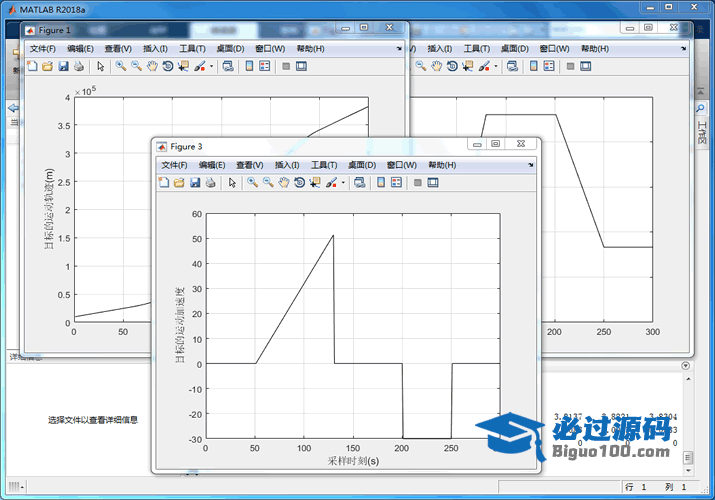This screenshot has width=715, height=500.
Task: Insert colorbar icon in Figure 3 toolbar
Action: point(381,183)
